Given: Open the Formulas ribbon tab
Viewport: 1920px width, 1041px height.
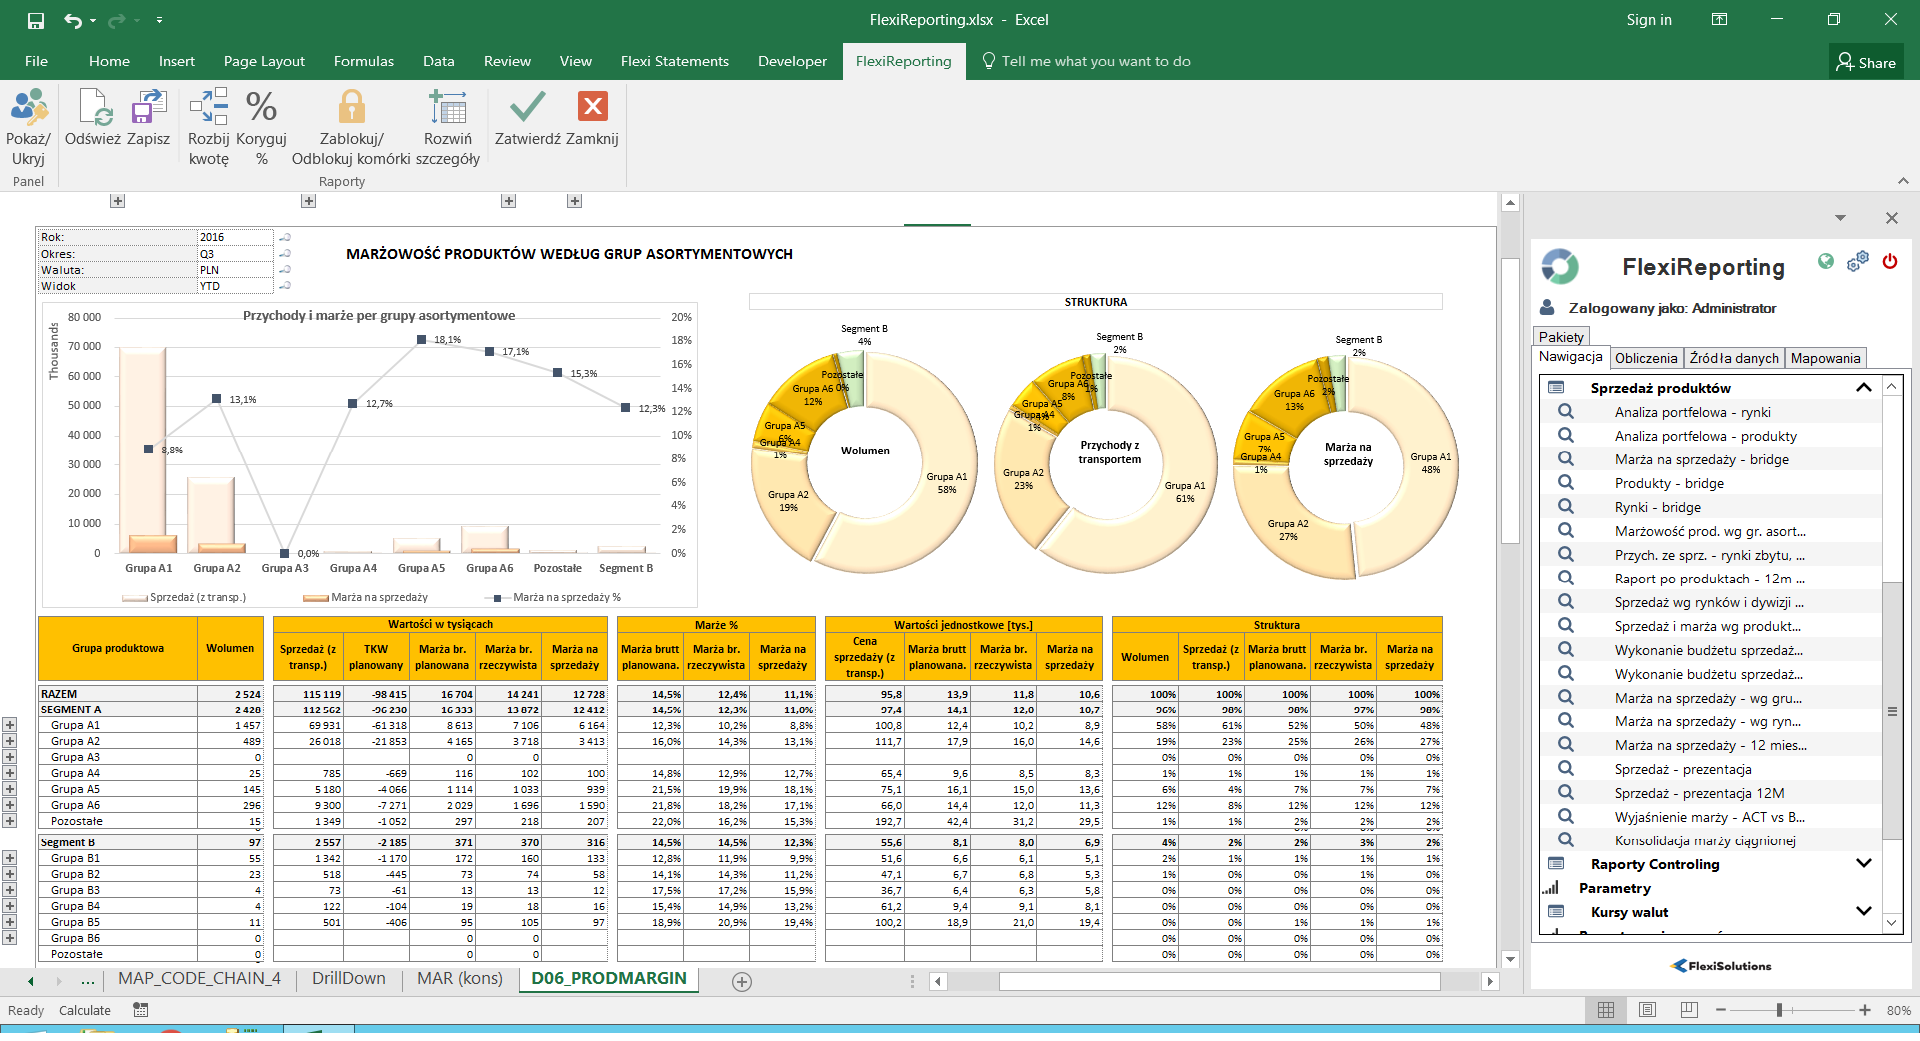Looking at the screenshot, I should 363,61.
